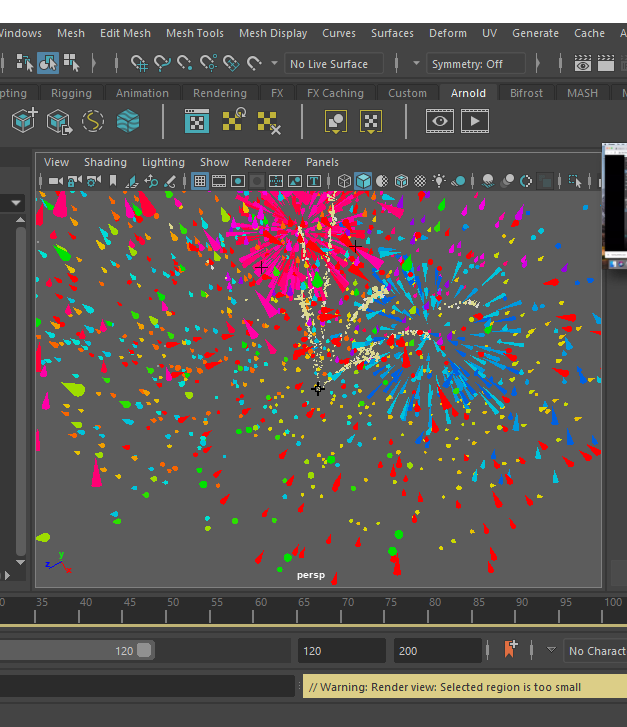Click the Arnold RenderView eye icon
Viewport: 627px width, 727px height.
pyautogui.click(x=439, y=122)
